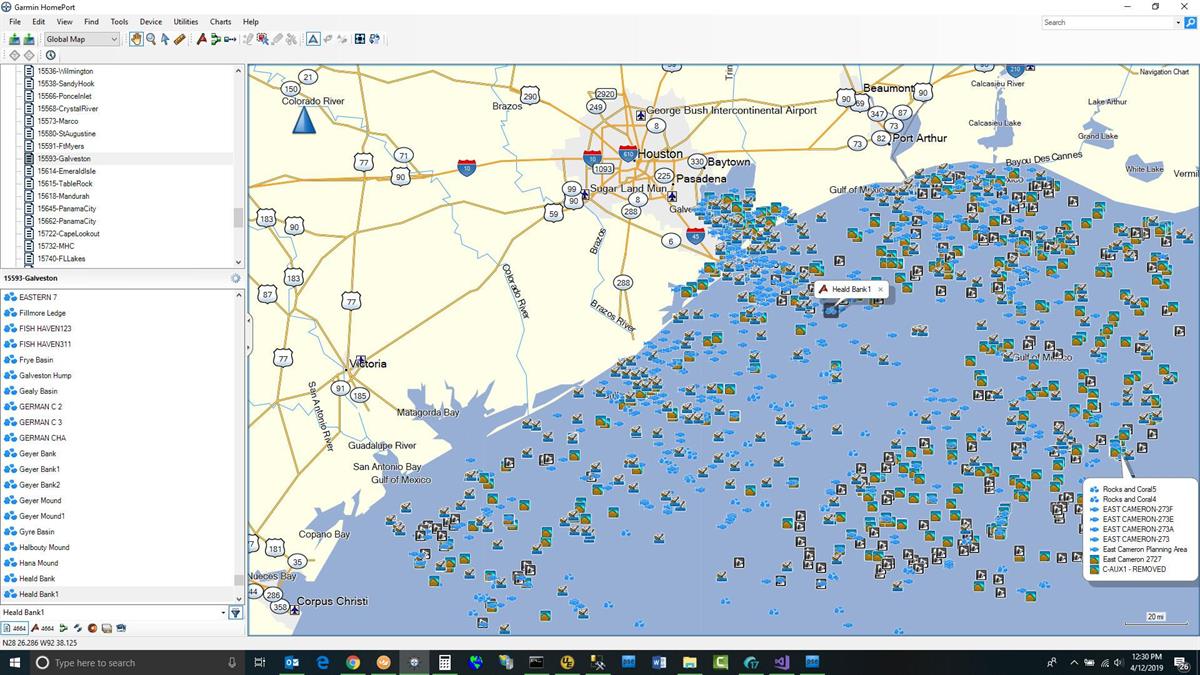Select the New Track tool

tap(230, 39)
